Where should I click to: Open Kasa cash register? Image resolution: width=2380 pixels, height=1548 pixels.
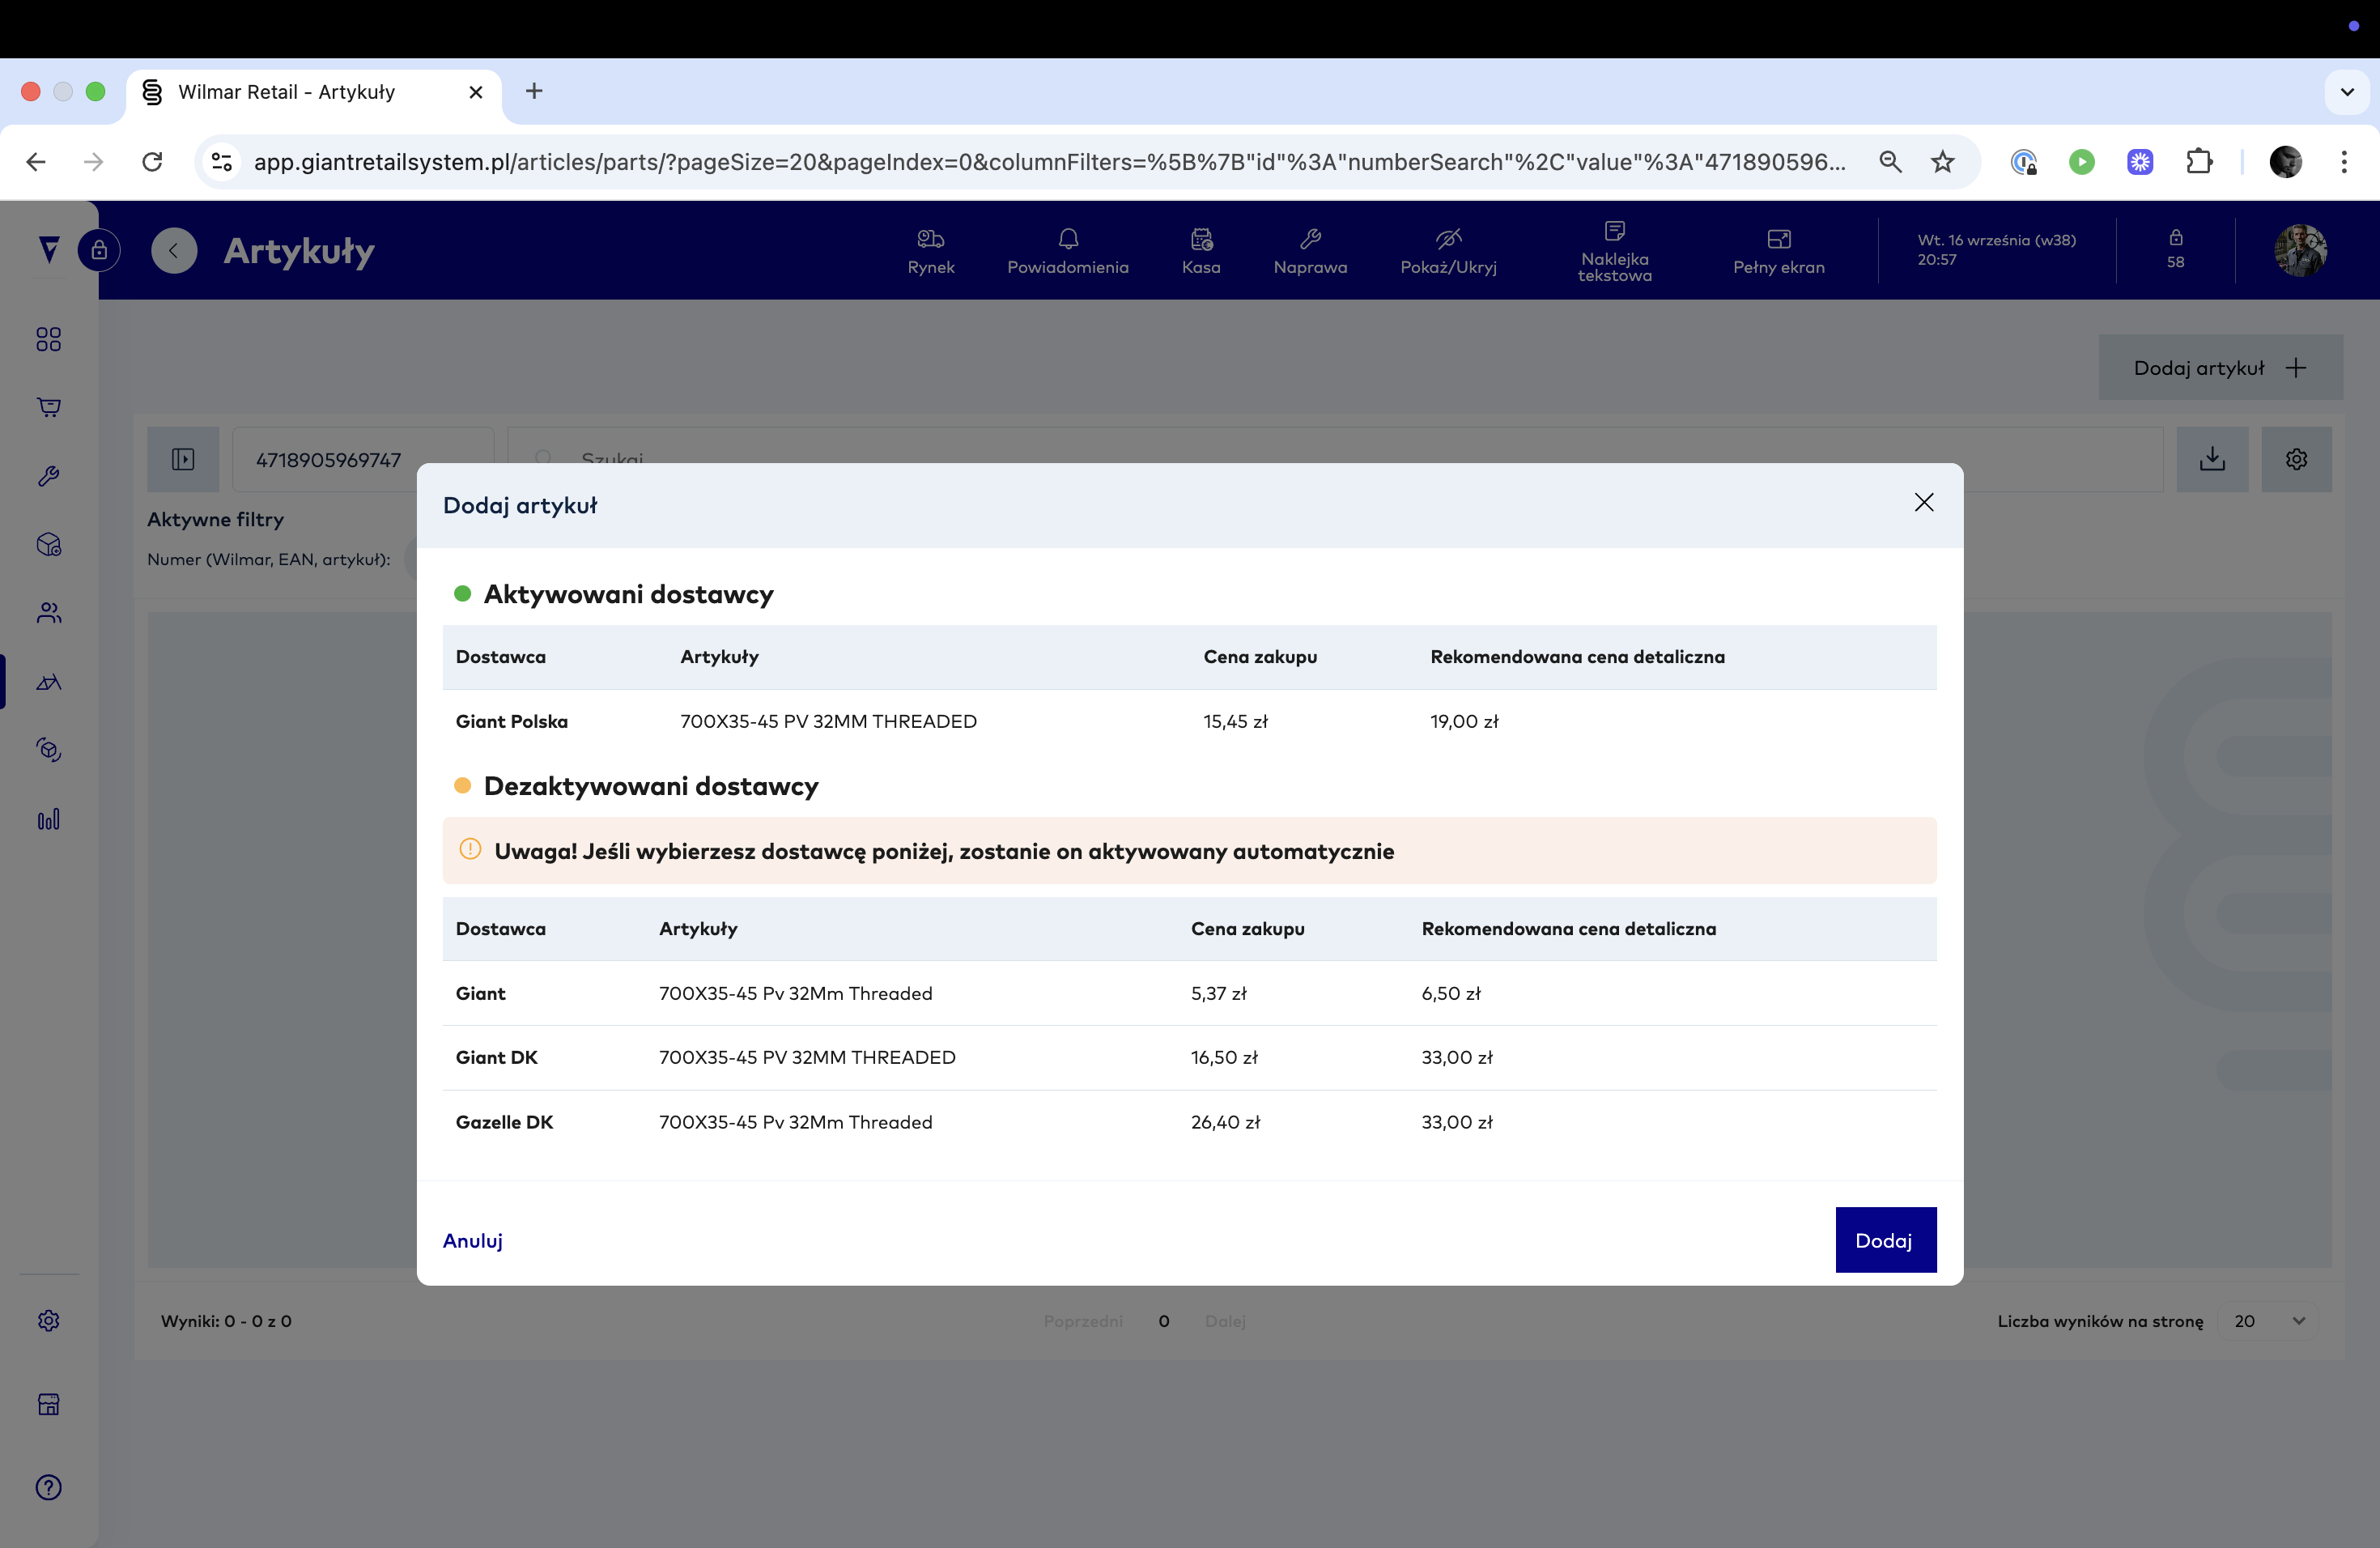(1200, 250)
